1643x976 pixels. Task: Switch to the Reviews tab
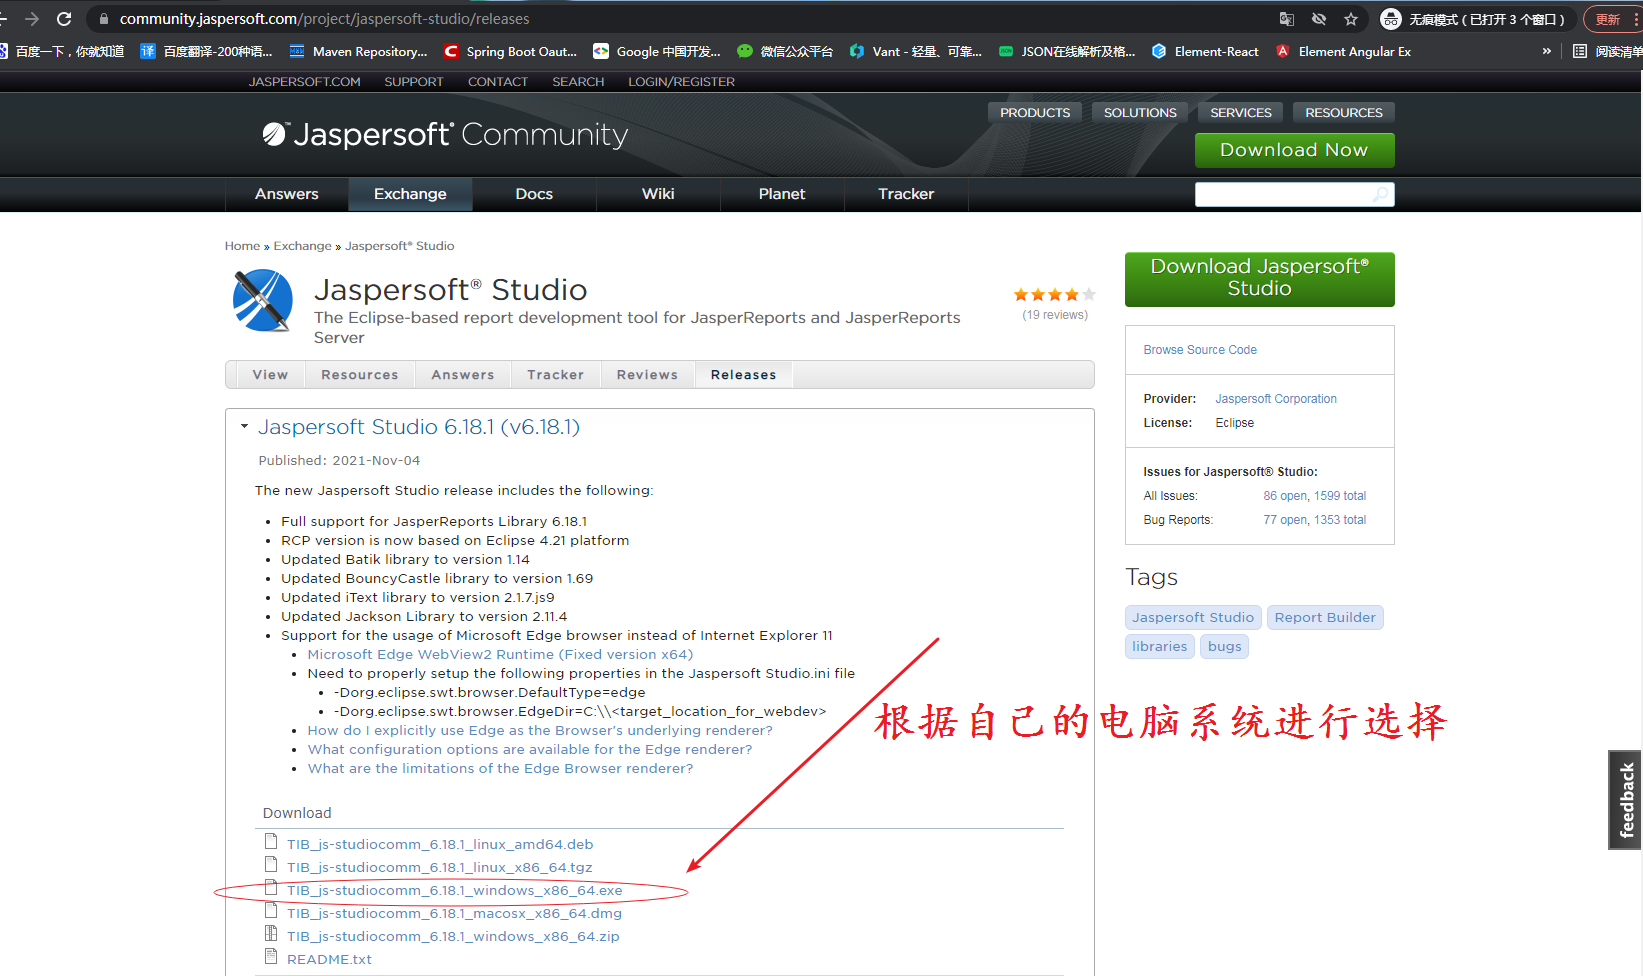[647, 374]
